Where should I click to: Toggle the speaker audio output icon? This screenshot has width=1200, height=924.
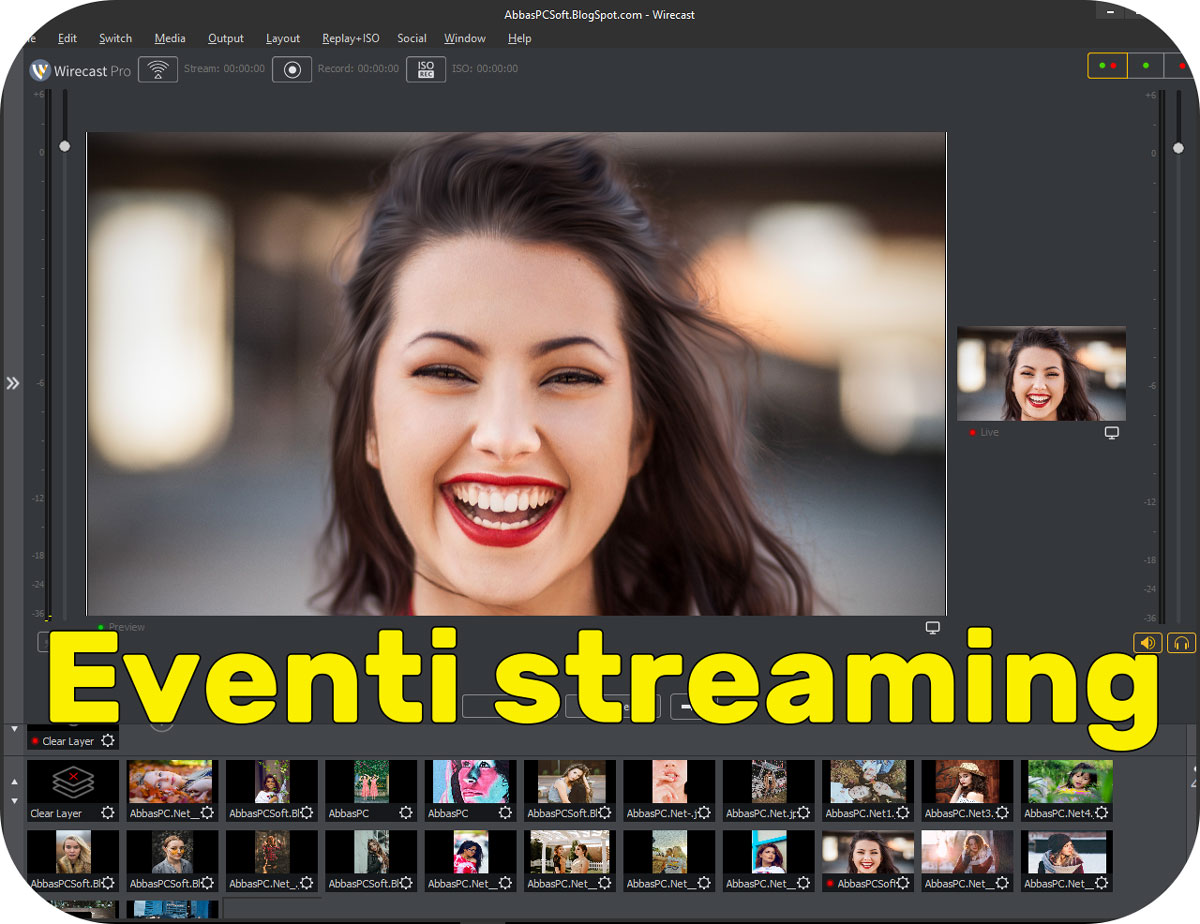pyautogui.click(x=1147, y=643)
